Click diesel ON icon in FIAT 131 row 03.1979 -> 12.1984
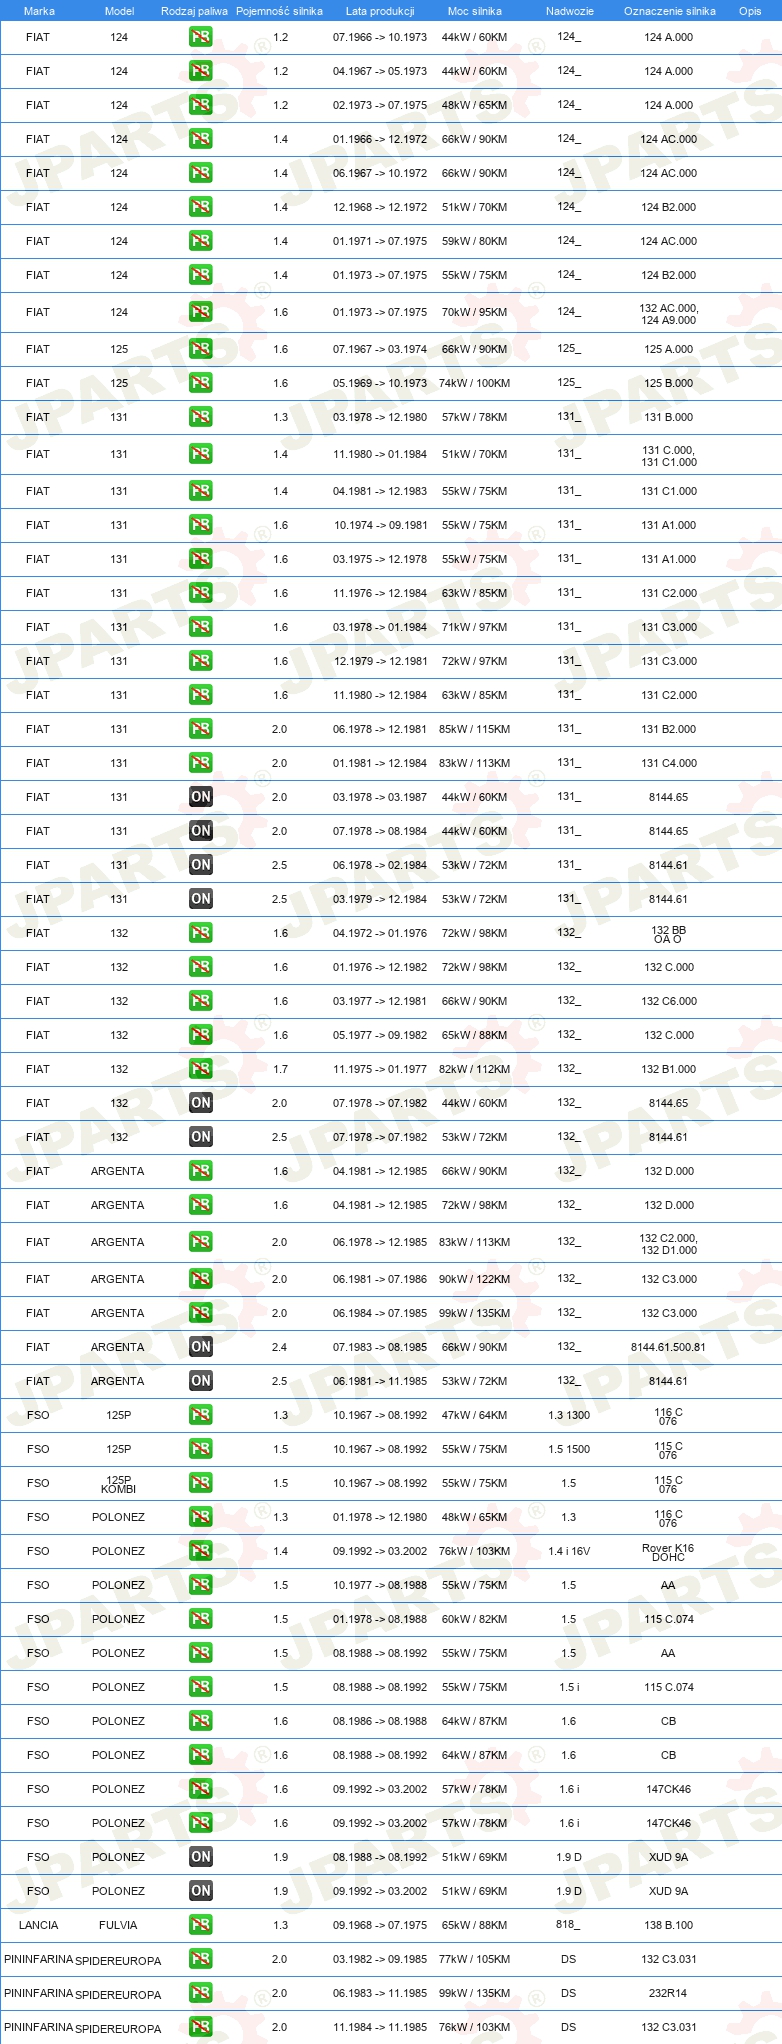782x2044 pixels. pos(201,899)
